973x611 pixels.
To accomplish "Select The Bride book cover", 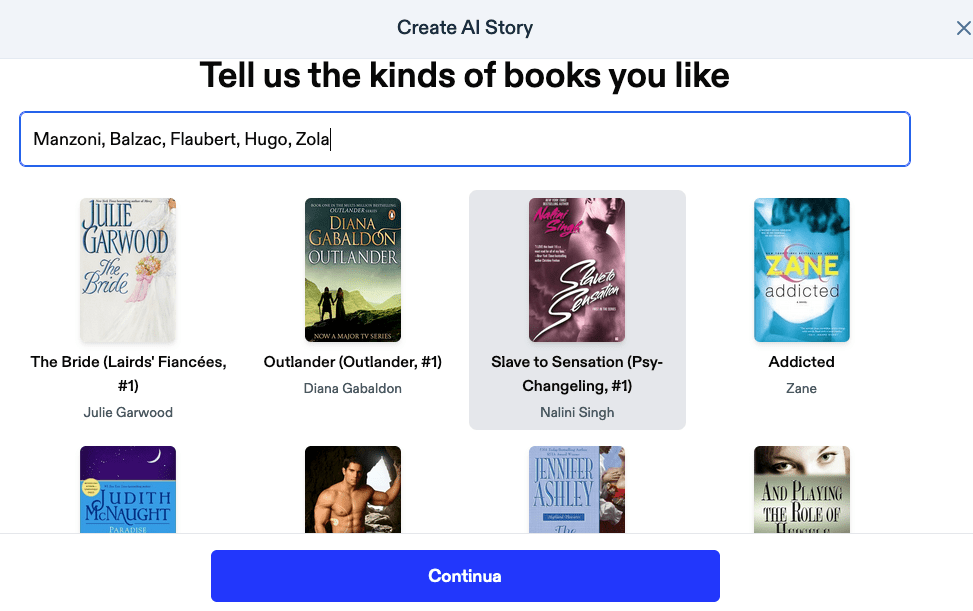I will [x=128, y=270].
